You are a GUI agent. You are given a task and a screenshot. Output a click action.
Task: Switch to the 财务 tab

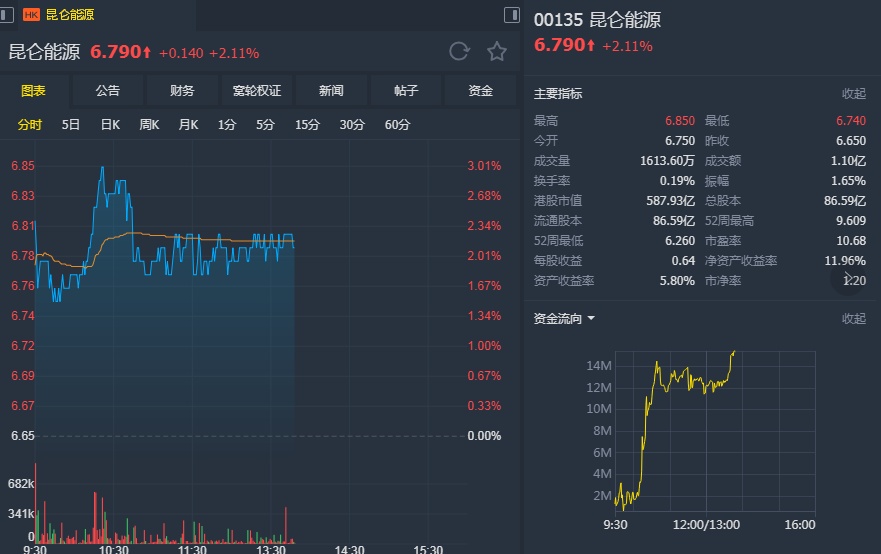coord(182,90)
